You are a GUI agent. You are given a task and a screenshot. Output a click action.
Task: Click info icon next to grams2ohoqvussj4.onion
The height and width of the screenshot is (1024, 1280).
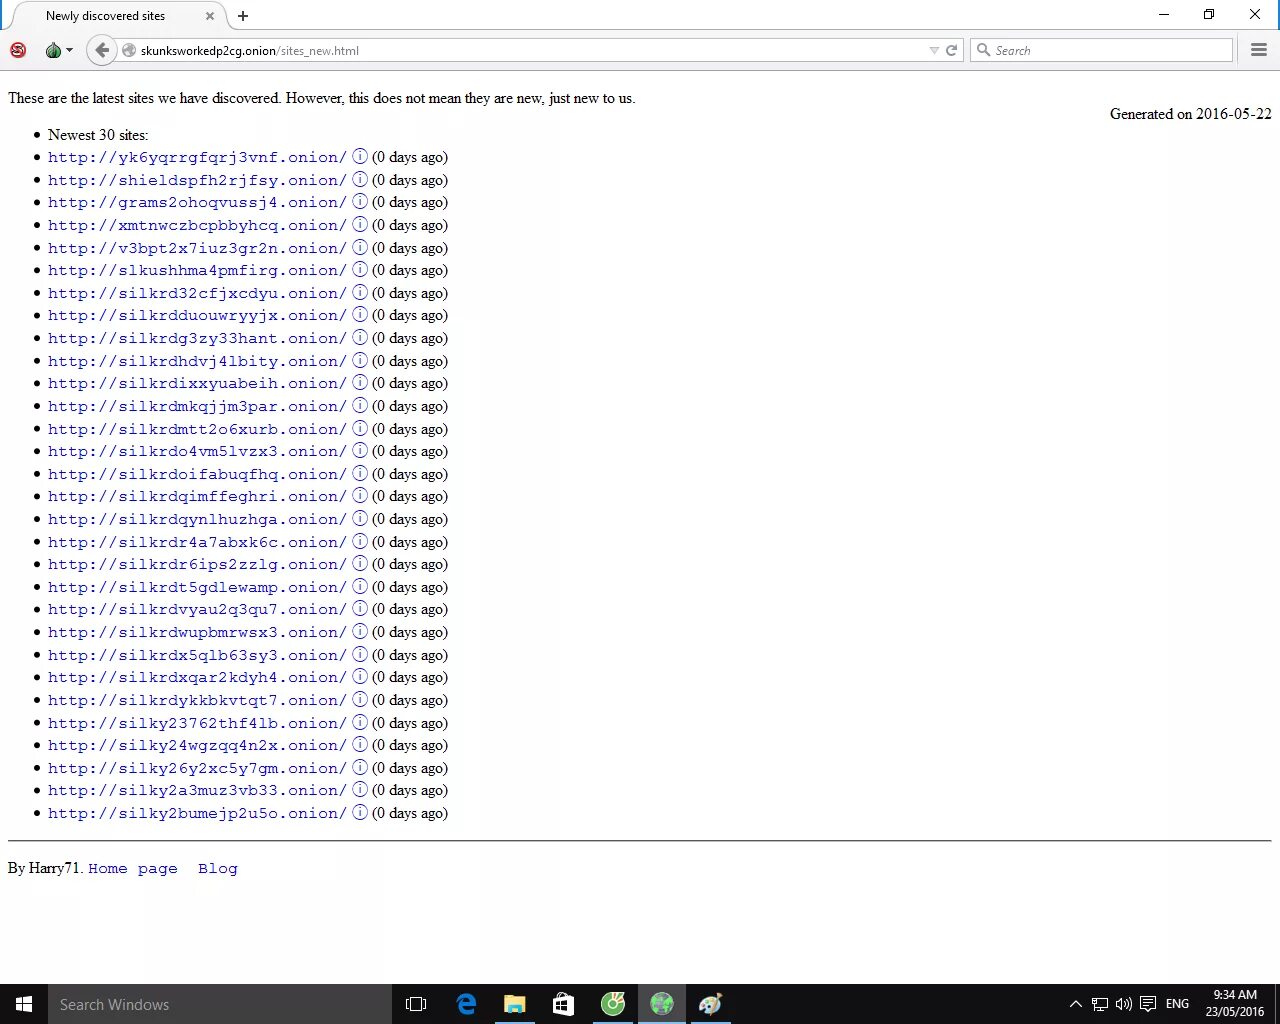(x=360, y=201)
